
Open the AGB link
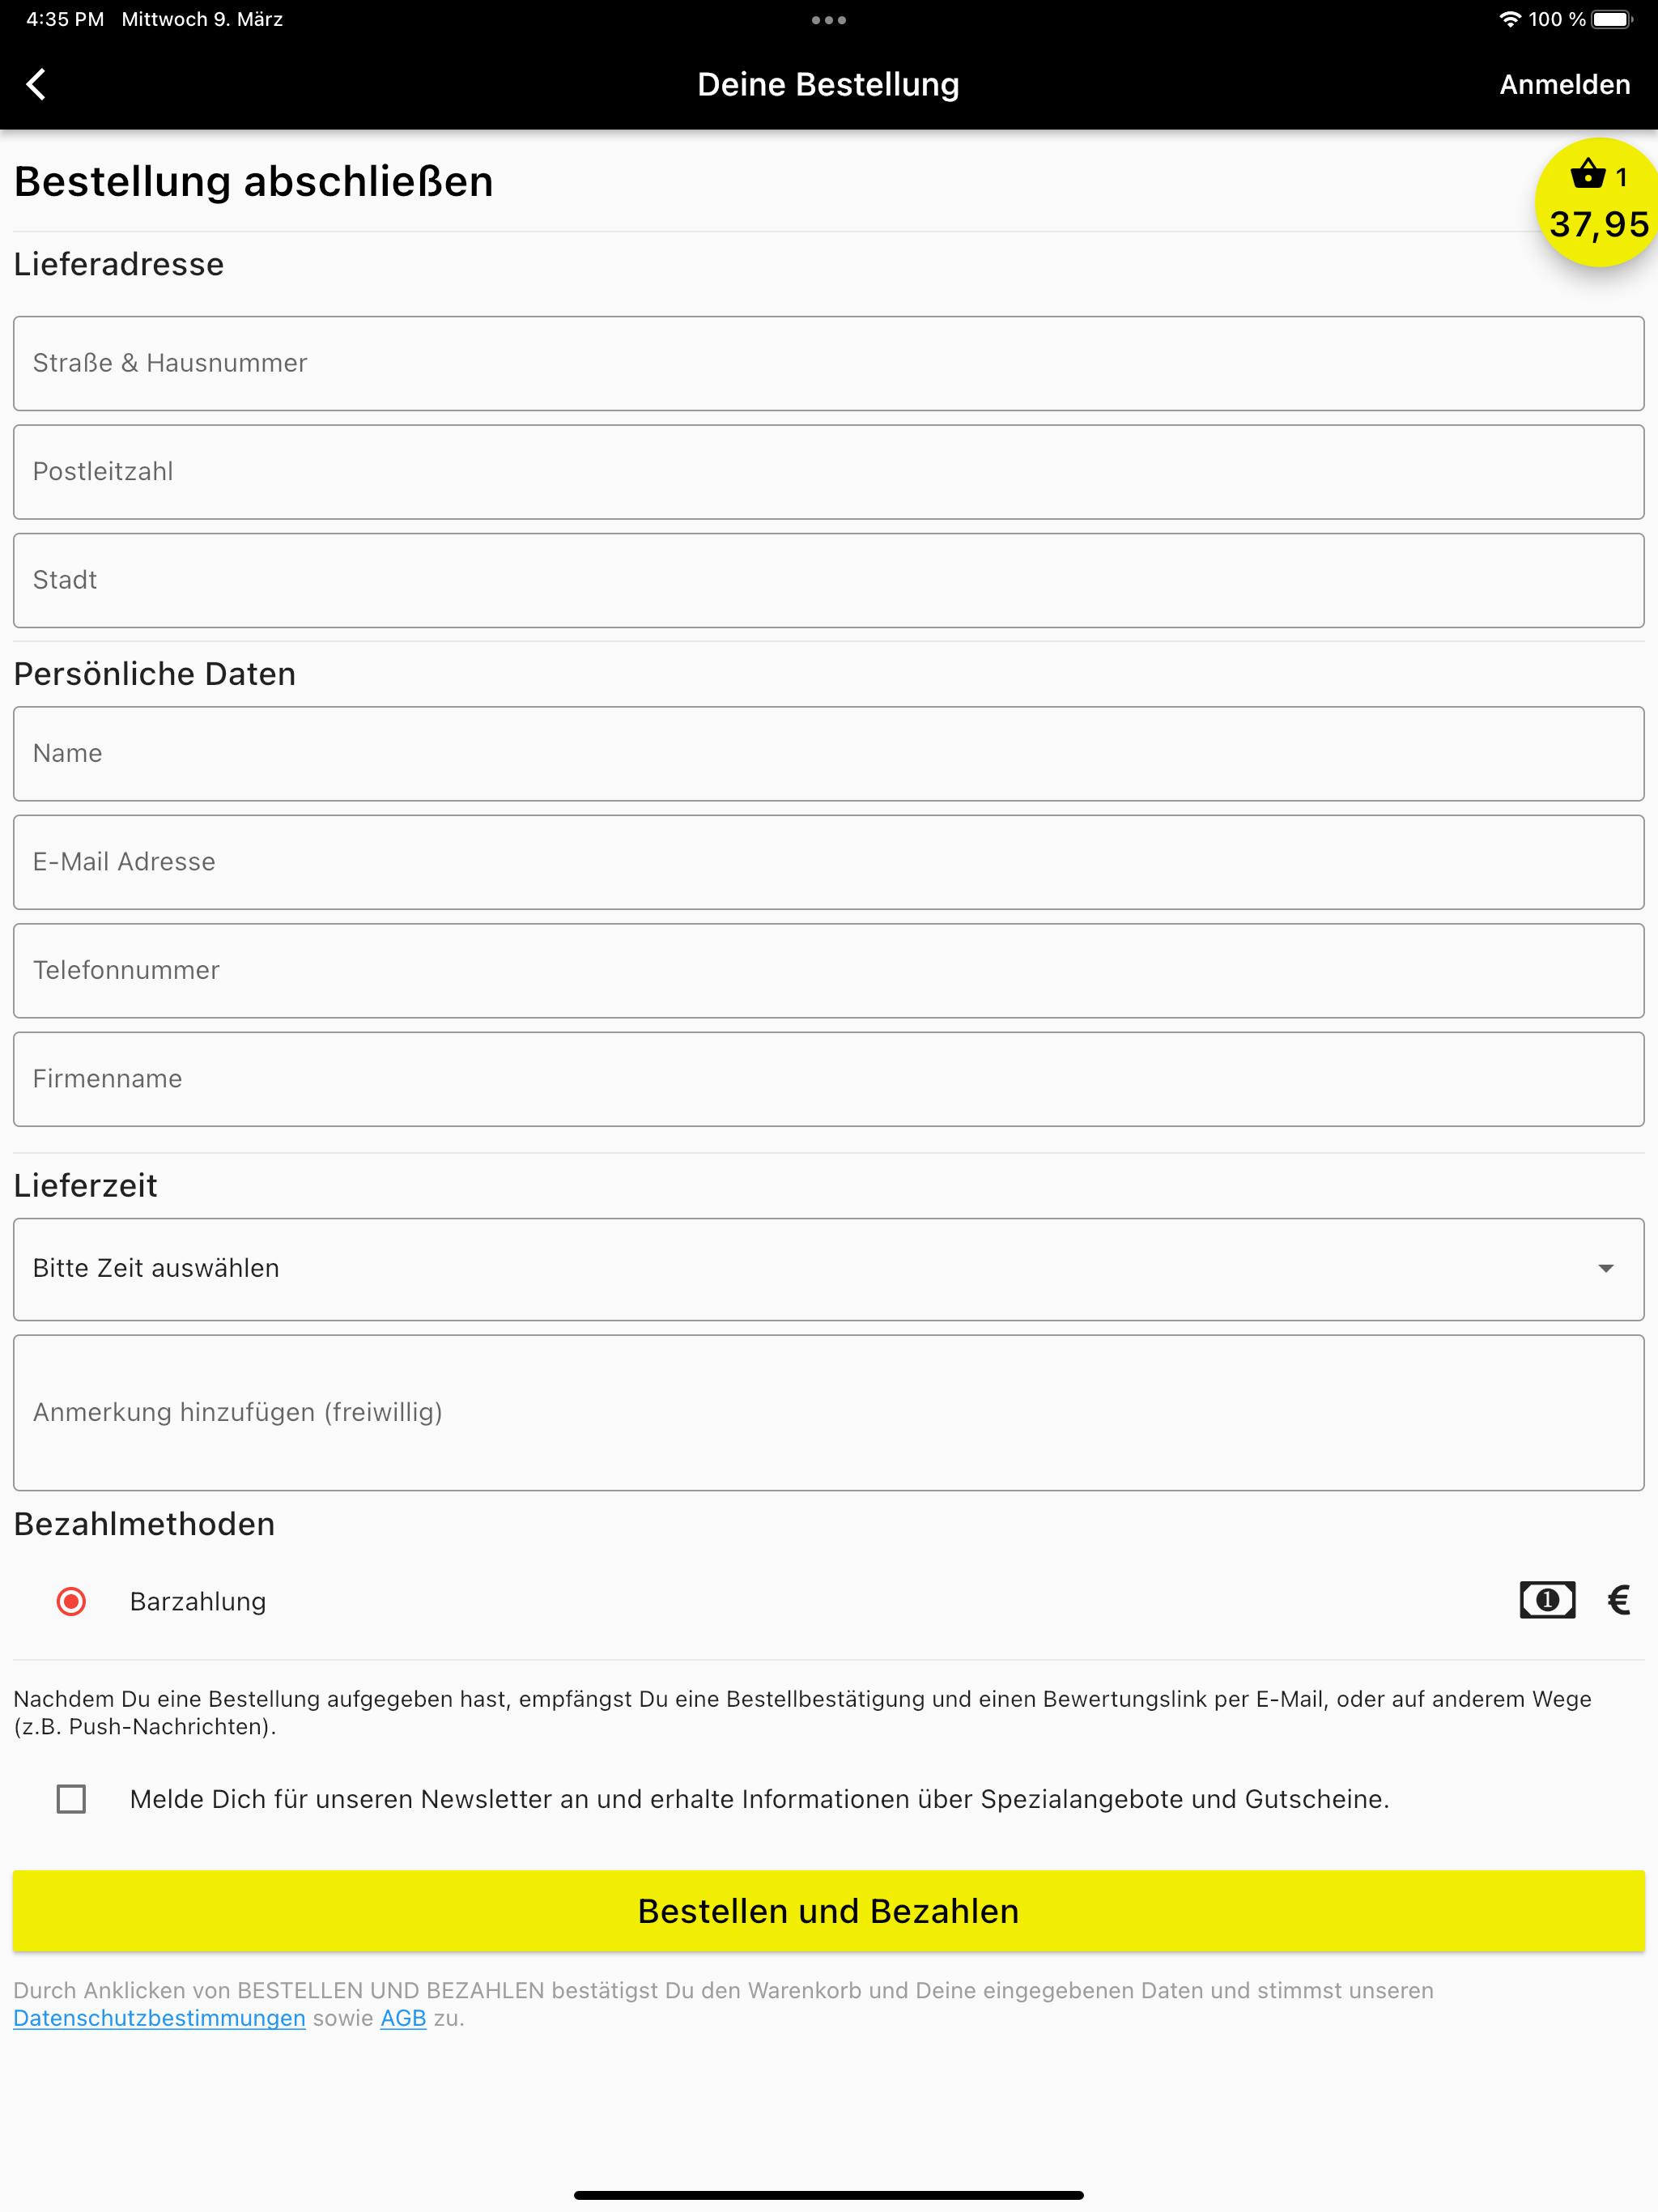tap(403, 2018)
